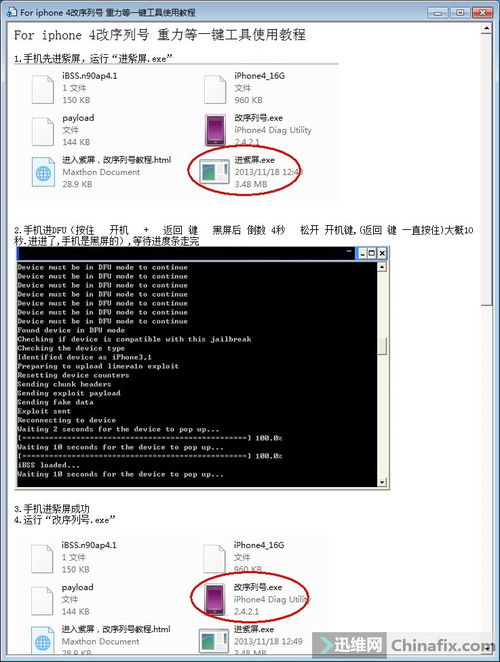Viewport: 500px width, 662px height.
Task: Click the lower 进紫屏.exe icon
Action: (214, 641)
